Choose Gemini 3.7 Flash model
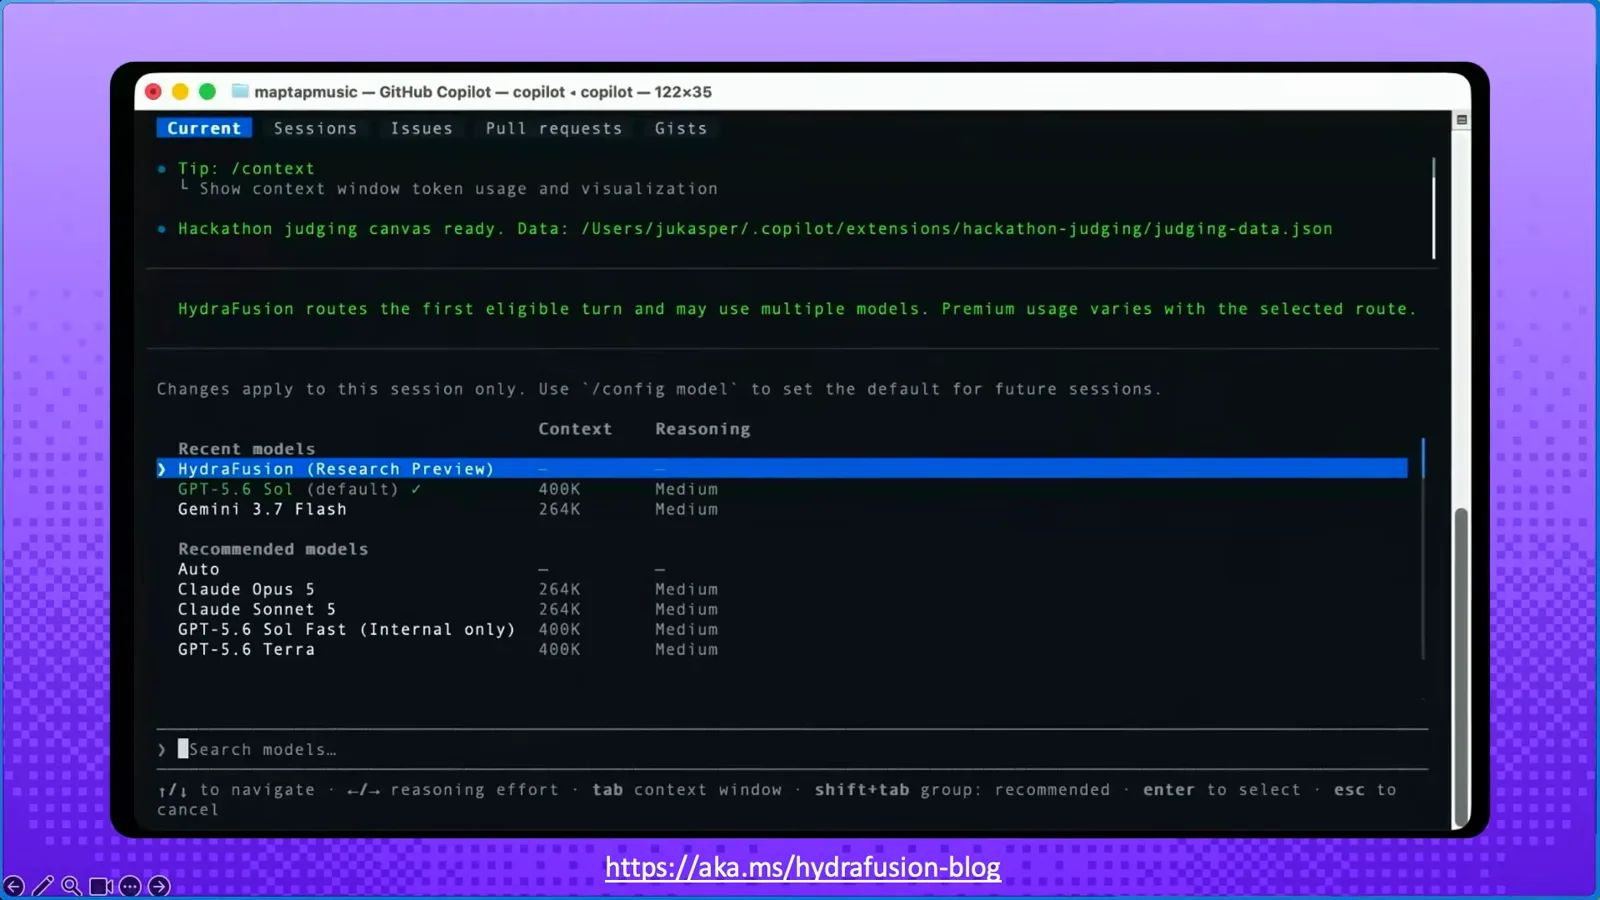 (x=262, y=509)
